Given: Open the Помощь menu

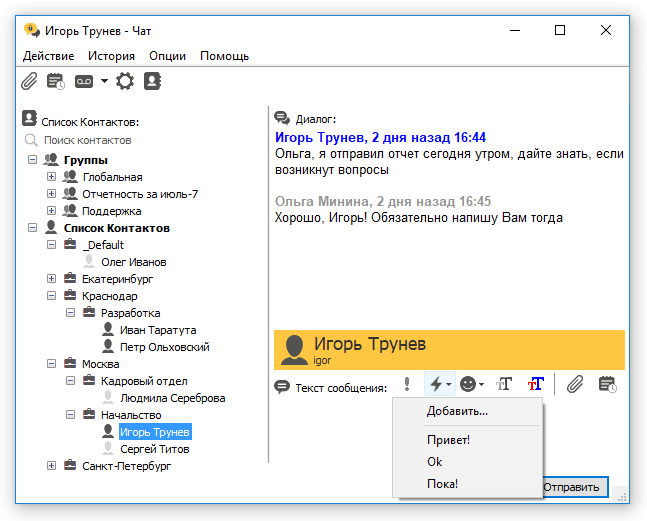Looking at the screenshot, I should click(224, 56).
